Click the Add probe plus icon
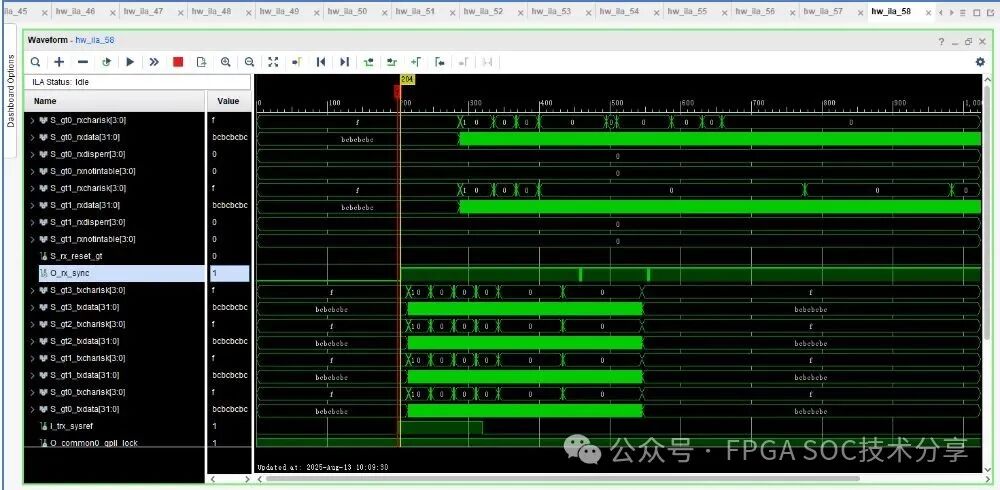Screen dimensions: 1000x490 pyautogui.click(x=59, y=62)
